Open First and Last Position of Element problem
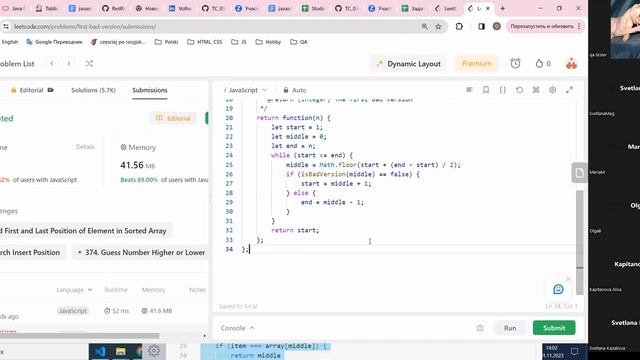 85,231
